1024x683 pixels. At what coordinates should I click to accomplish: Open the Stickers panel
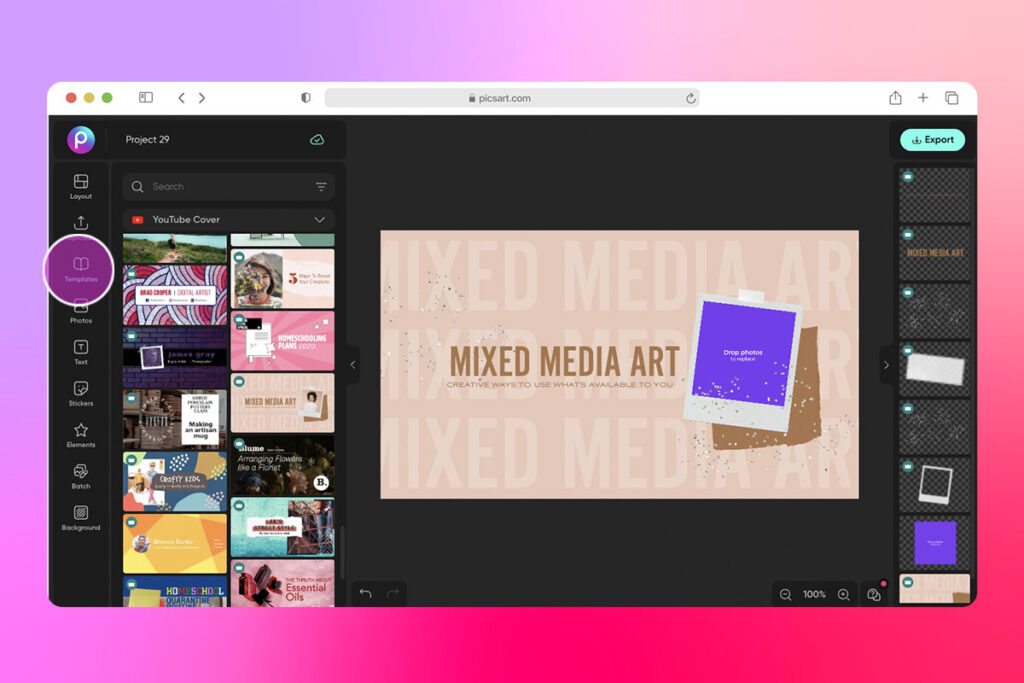click(80, 394)
